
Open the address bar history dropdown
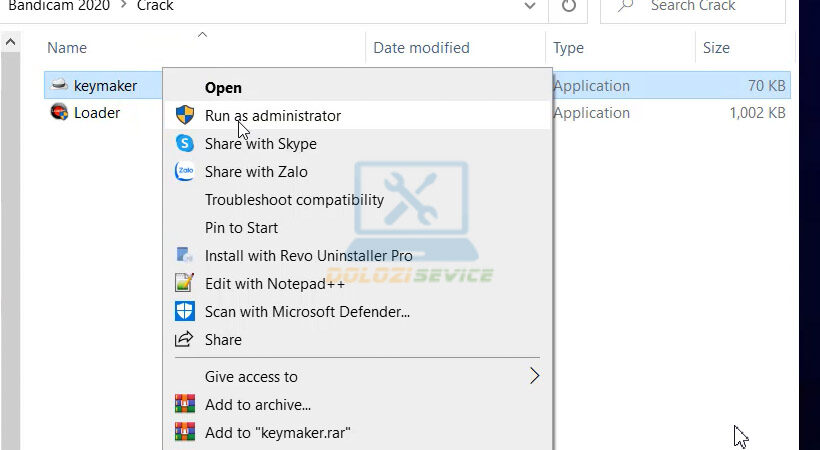coord(529,6)
